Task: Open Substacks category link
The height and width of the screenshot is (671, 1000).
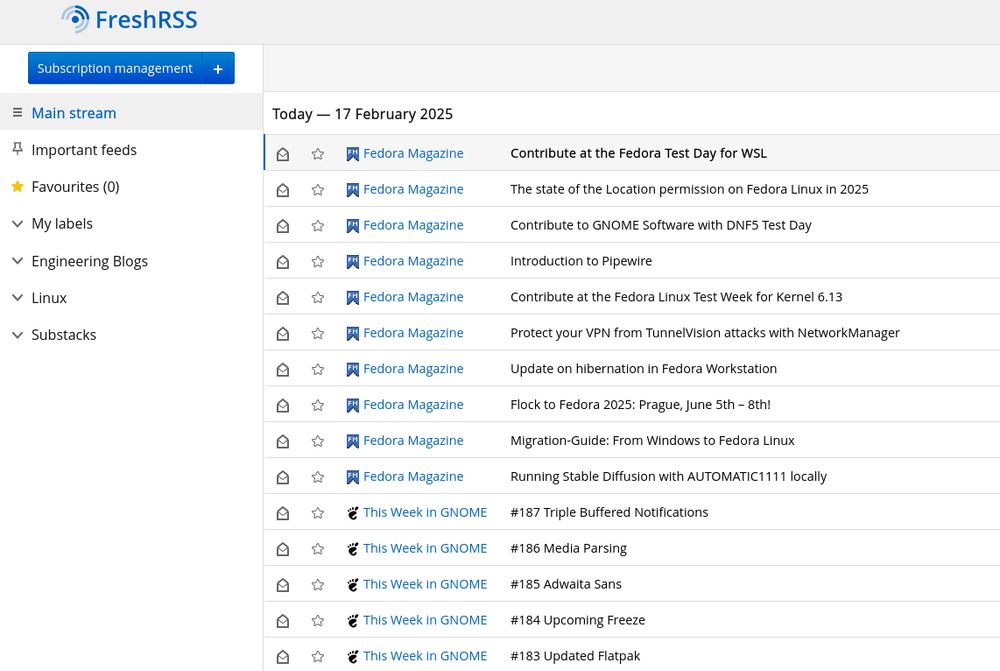Action: (x=64, y=335)
